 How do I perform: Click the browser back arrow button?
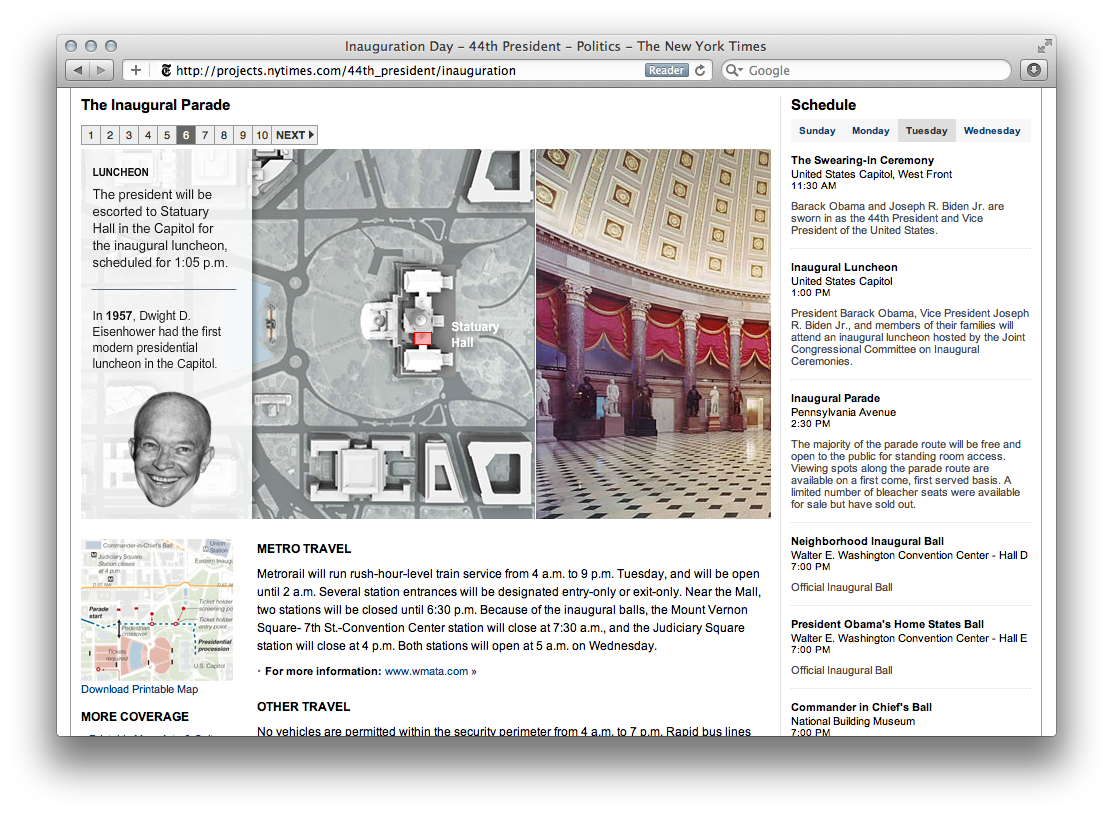point(78,70)
